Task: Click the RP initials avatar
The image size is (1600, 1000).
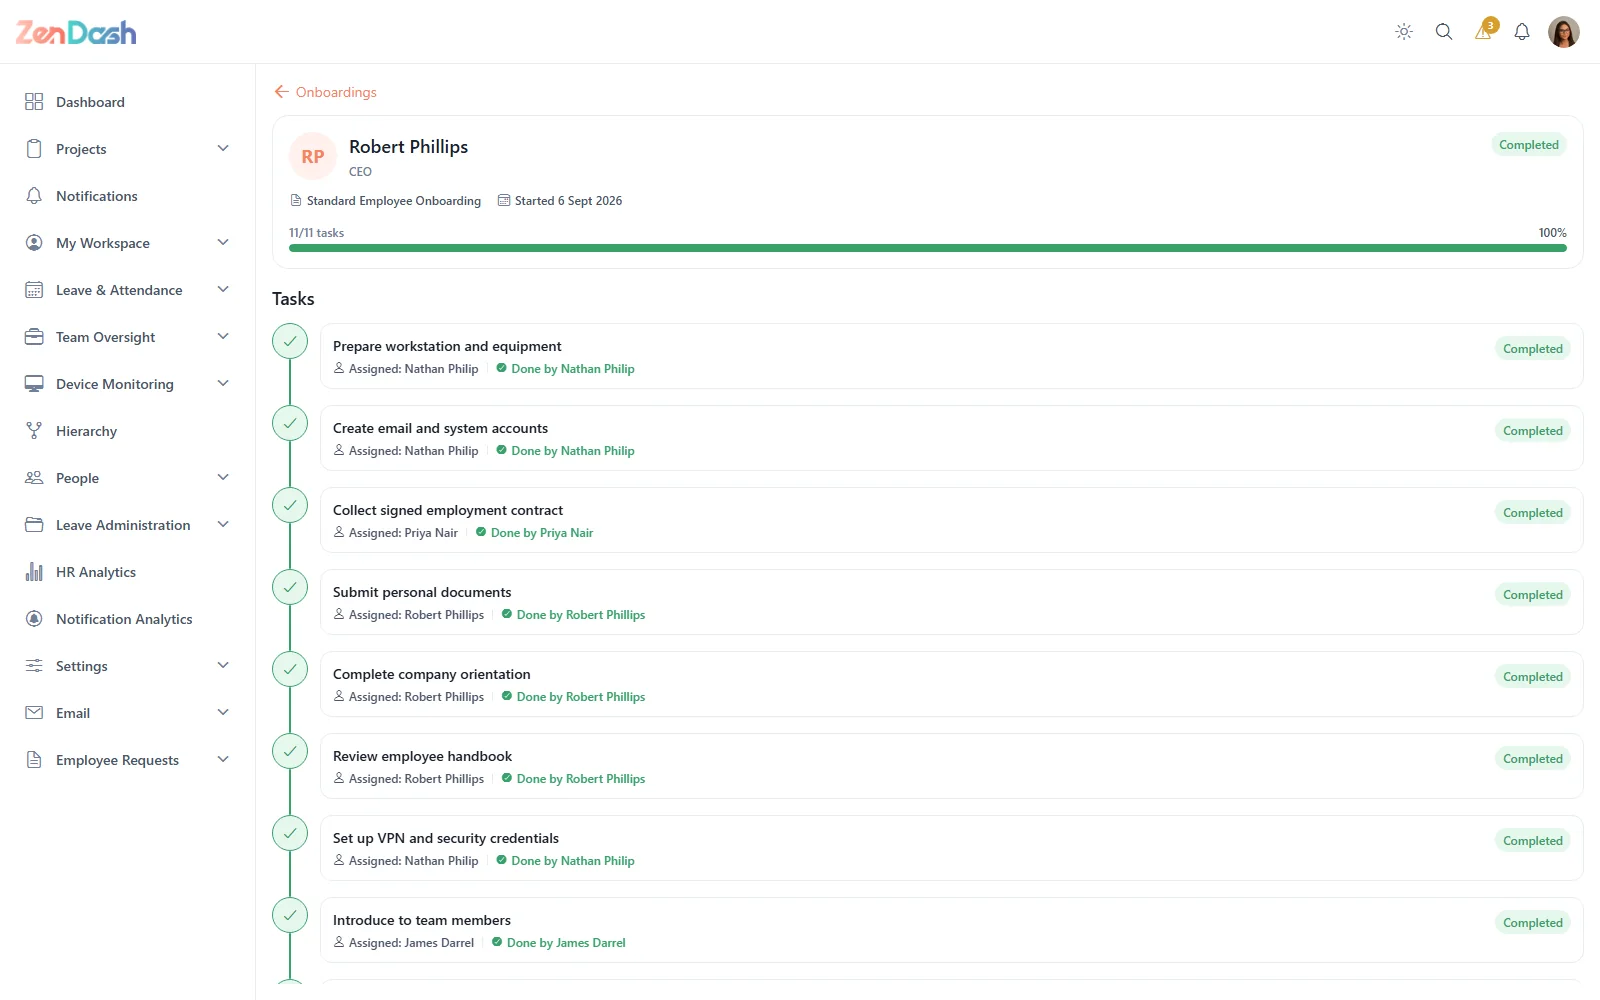Action: tap(313, 157)
